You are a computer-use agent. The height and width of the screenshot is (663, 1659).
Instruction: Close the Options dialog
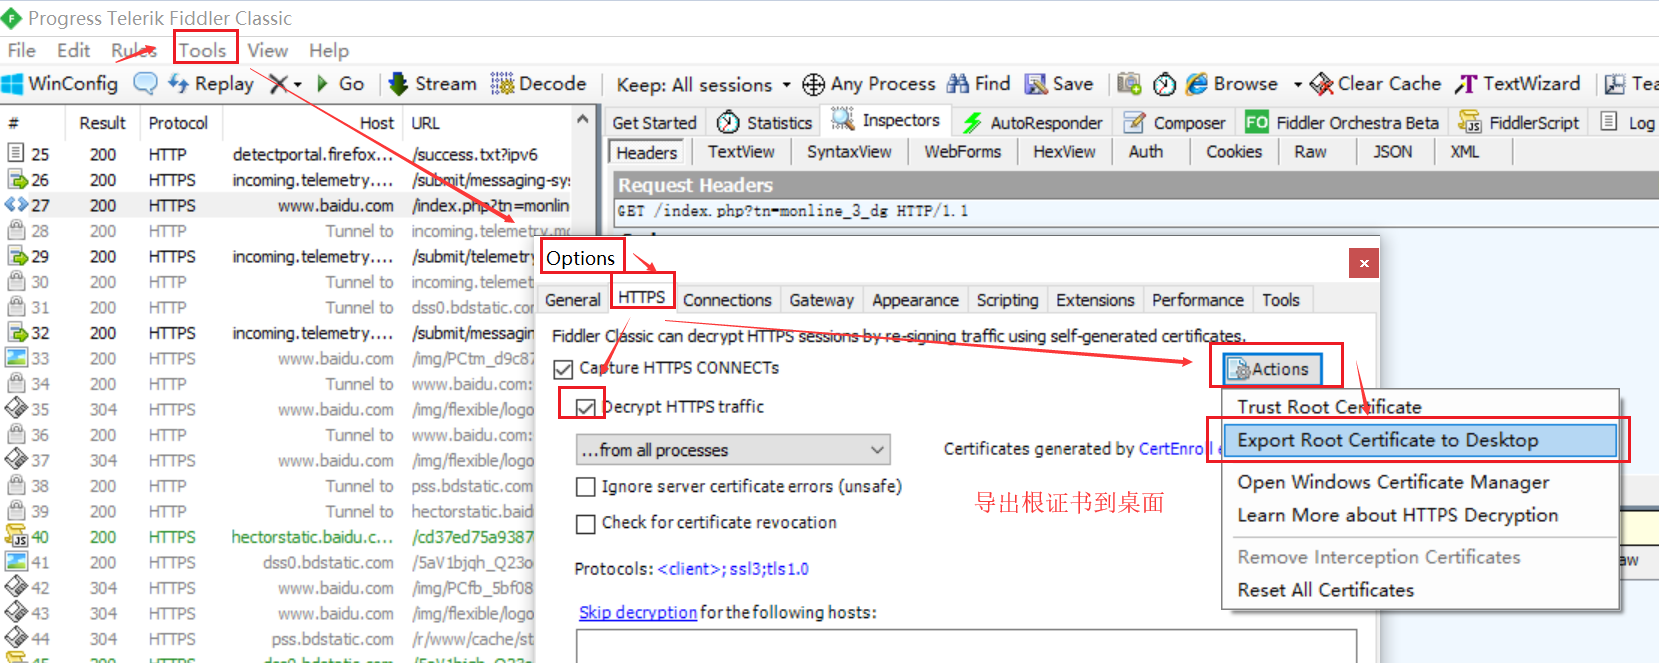1364,263
